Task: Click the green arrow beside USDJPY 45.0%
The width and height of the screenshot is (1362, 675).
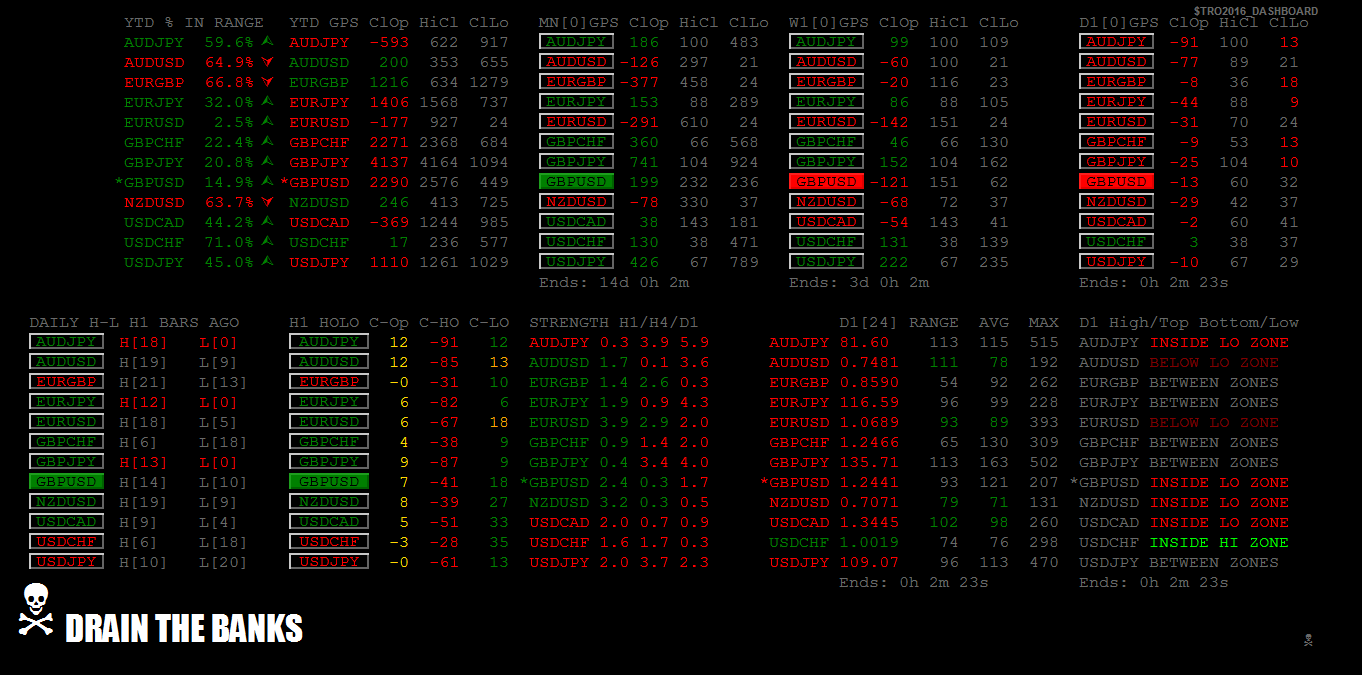Action: click(267, 262)
